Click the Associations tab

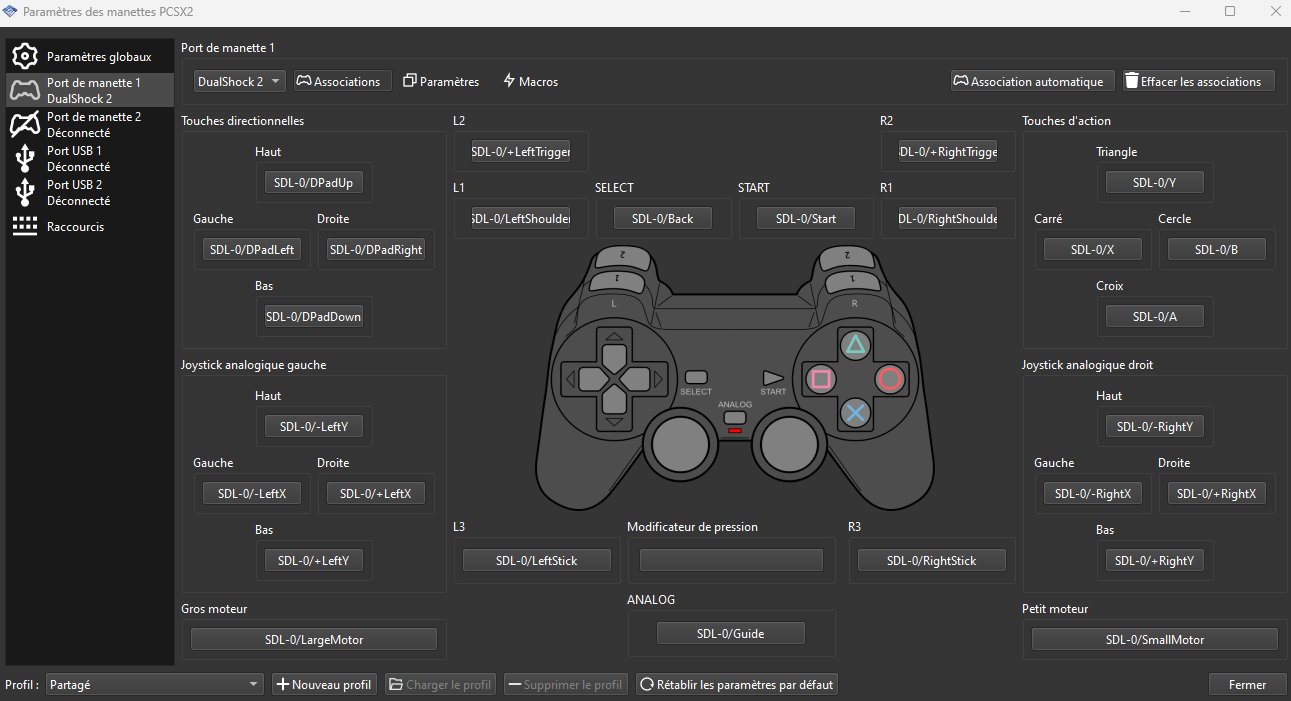pos(339,82)
